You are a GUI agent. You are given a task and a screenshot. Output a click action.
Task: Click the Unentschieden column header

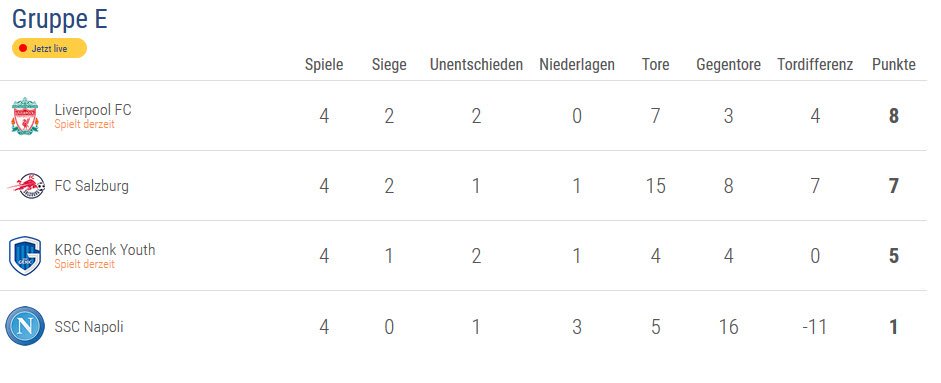(476, 65)
